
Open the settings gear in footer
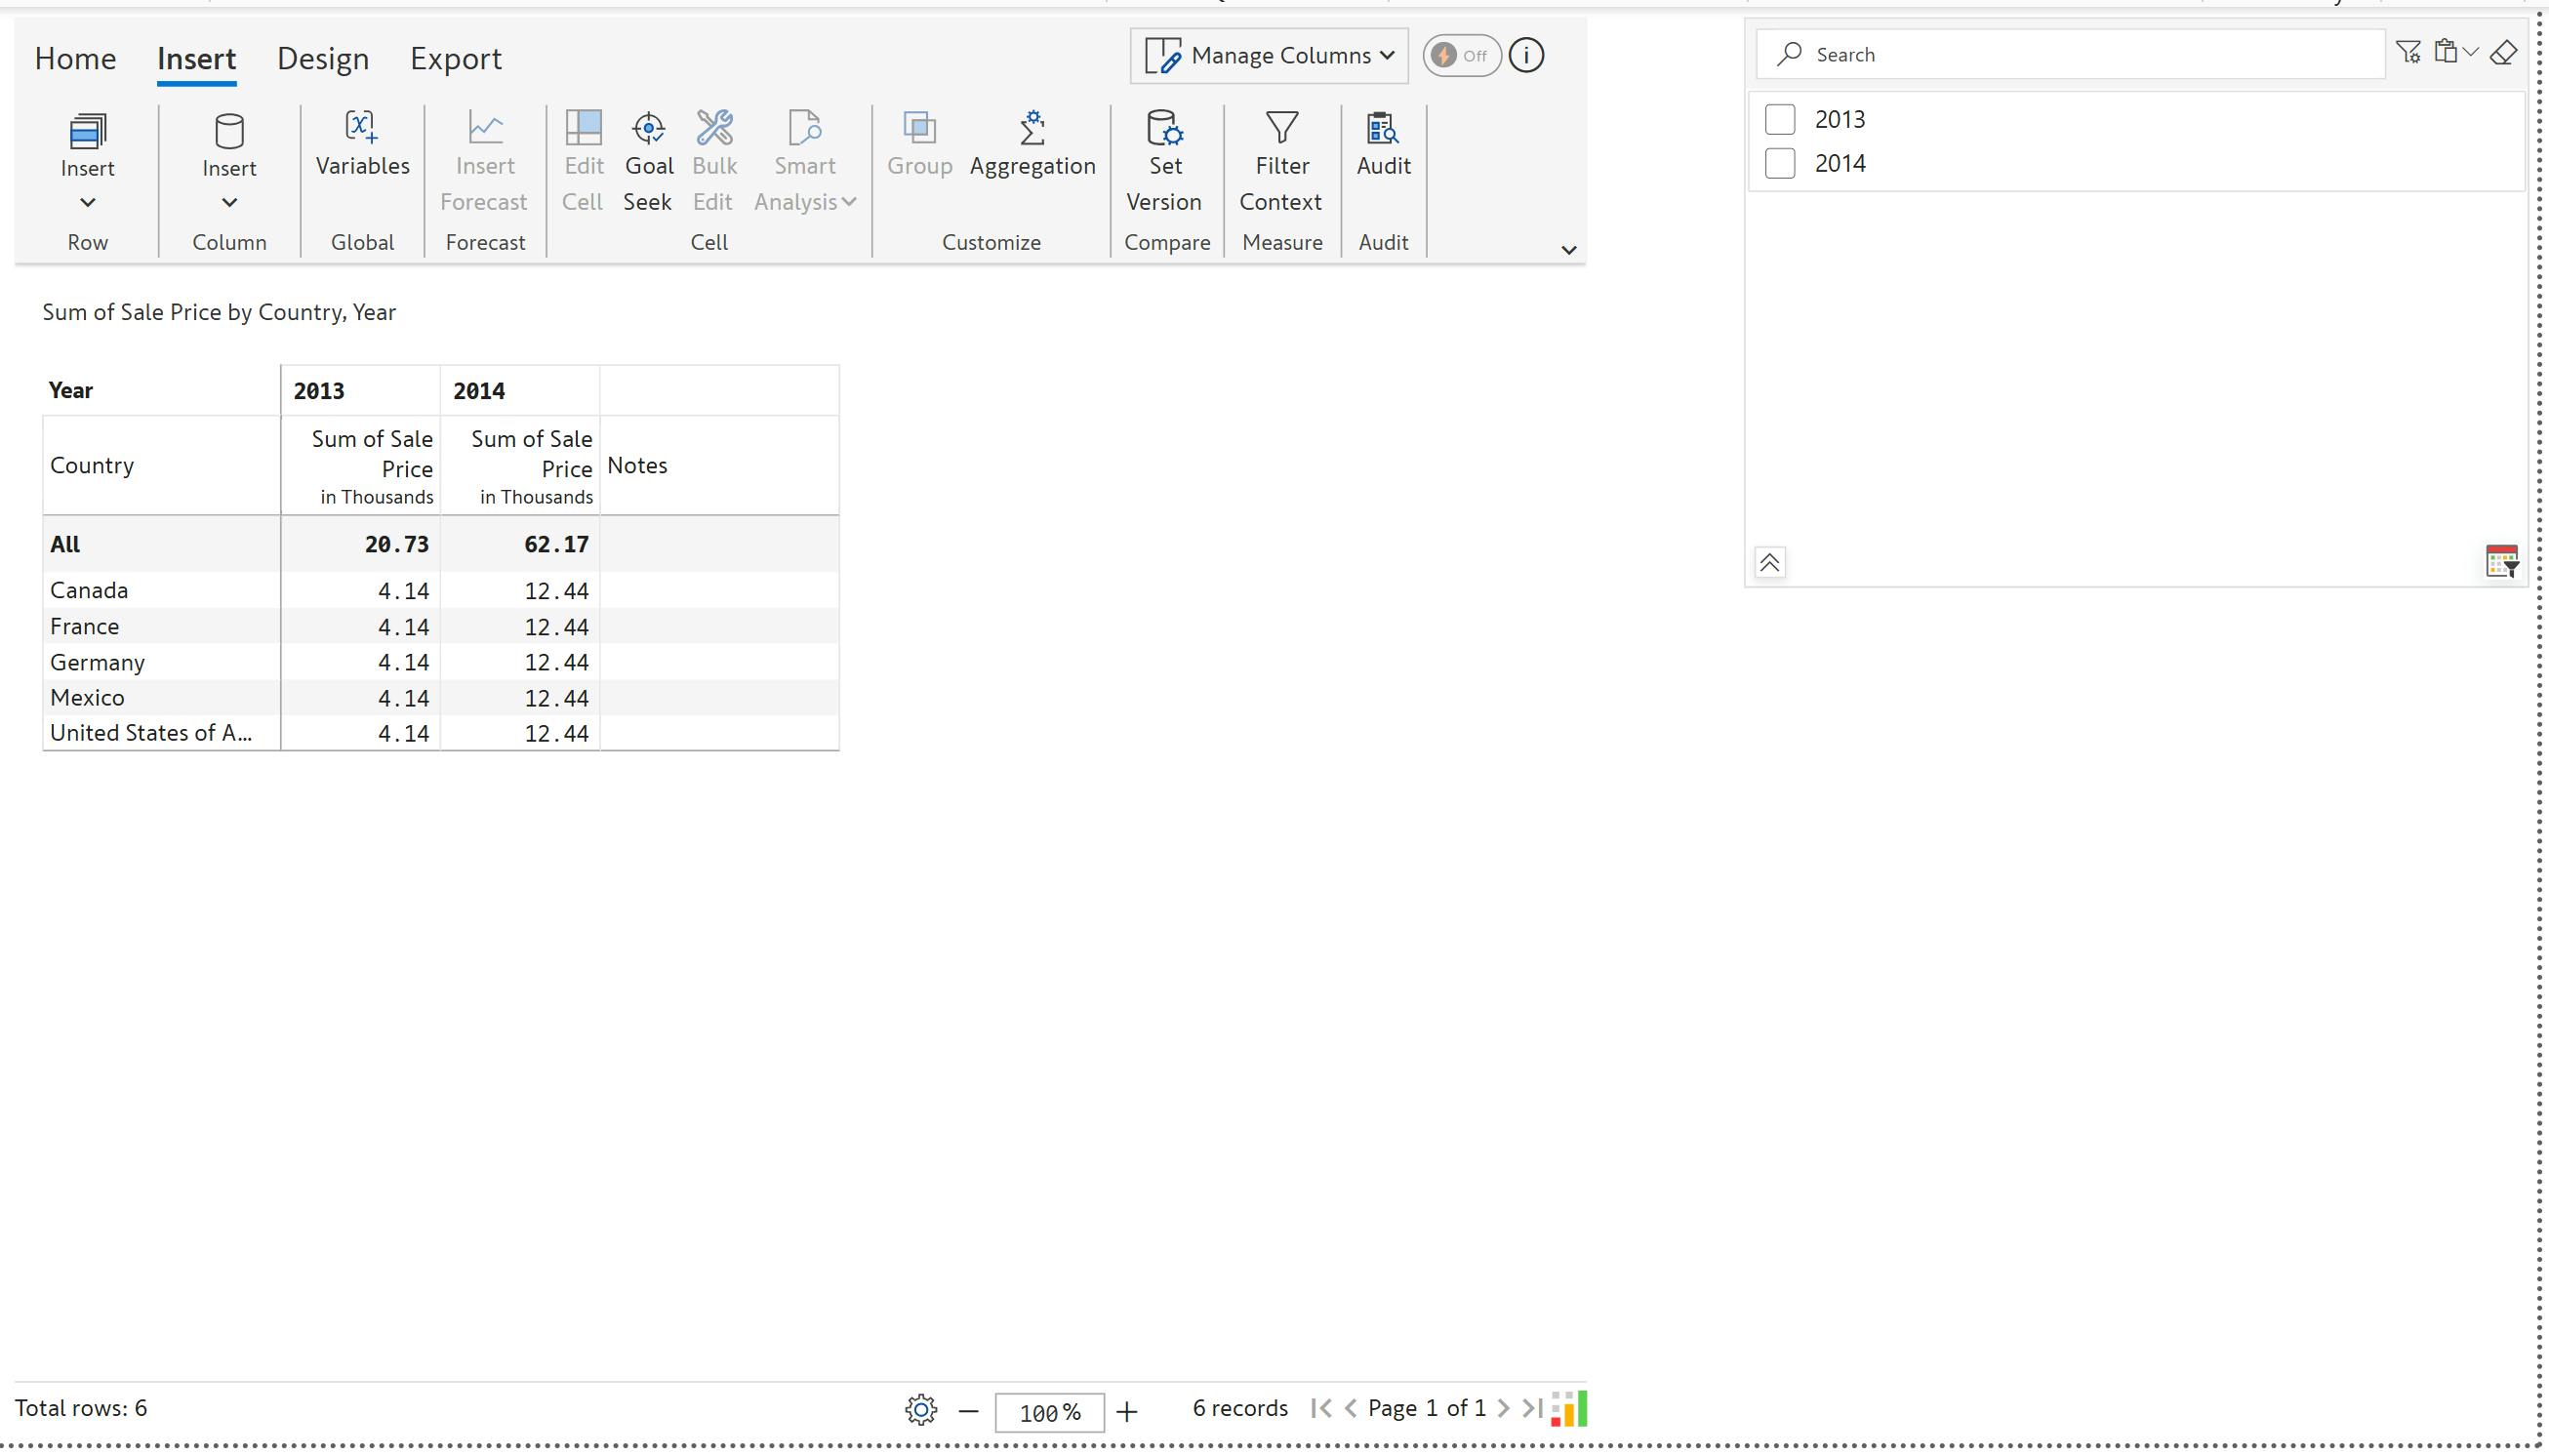click(x=920, y=1410)
